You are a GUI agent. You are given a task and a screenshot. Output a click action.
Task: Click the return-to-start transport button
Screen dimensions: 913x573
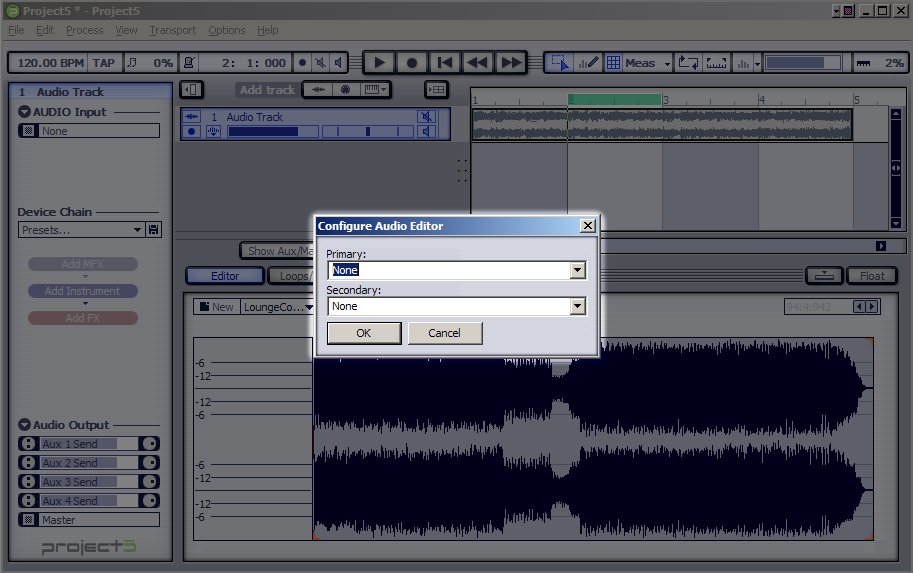[x=444, y=62]
